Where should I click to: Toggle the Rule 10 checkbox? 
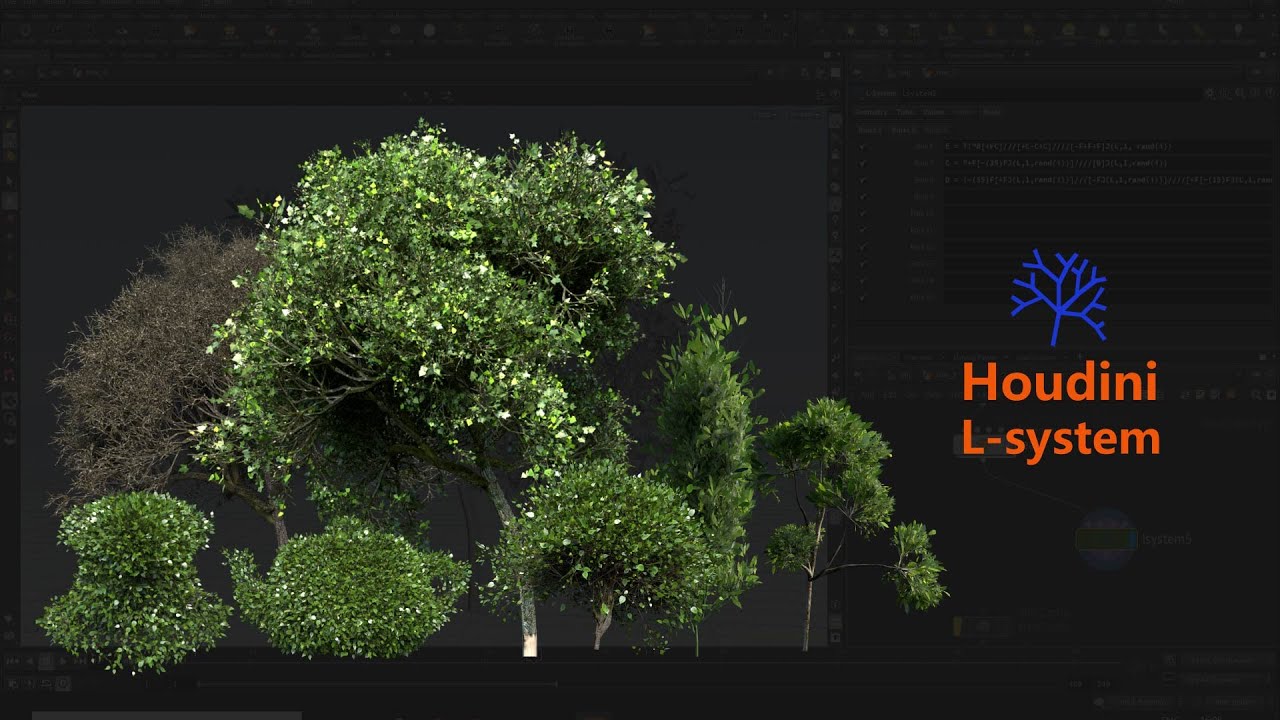click(862, 213)
